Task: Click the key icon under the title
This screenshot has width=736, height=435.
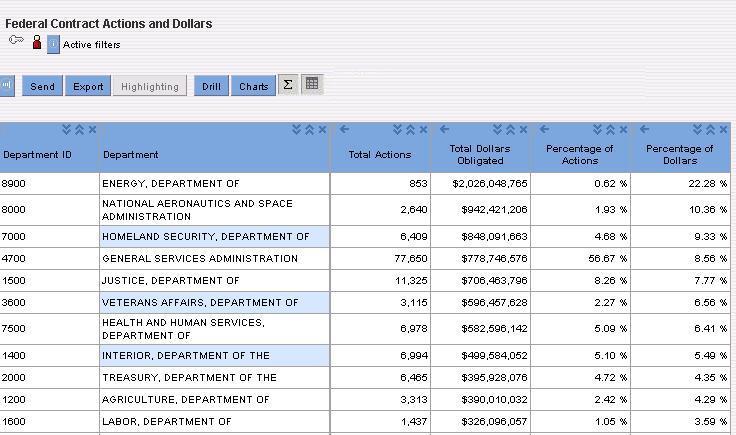Action: click(16, 40)
